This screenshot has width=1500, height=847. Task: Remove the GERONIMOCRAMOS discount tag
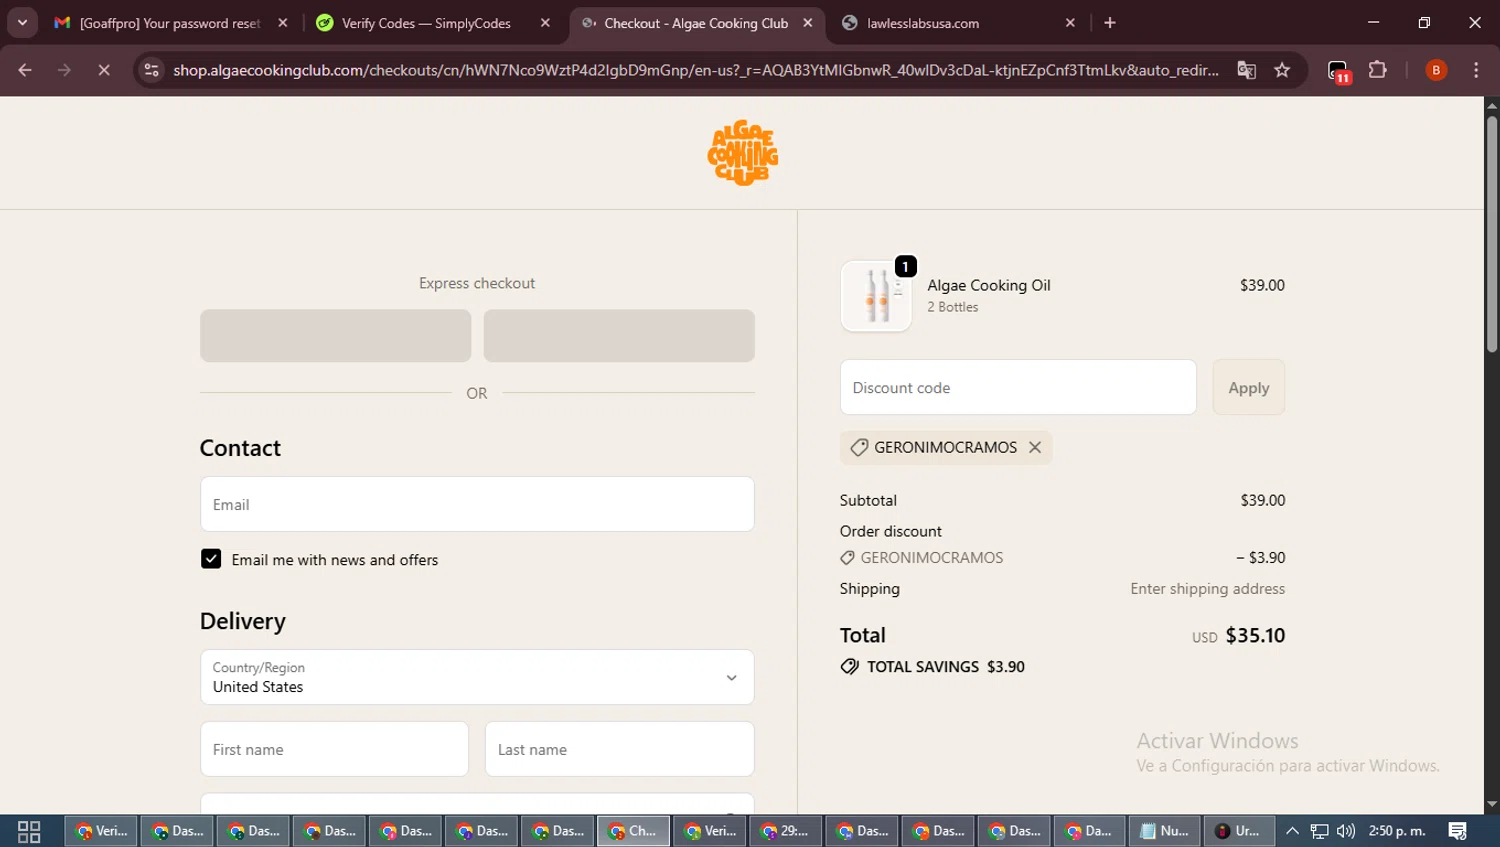click(x=1035, y=447)
